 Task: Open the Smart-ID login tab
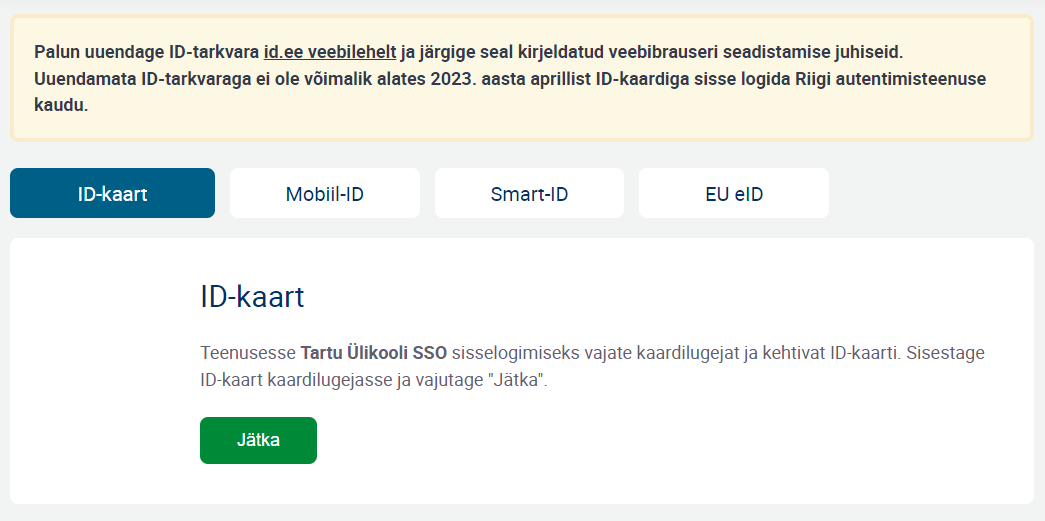(x=529, y=193)
